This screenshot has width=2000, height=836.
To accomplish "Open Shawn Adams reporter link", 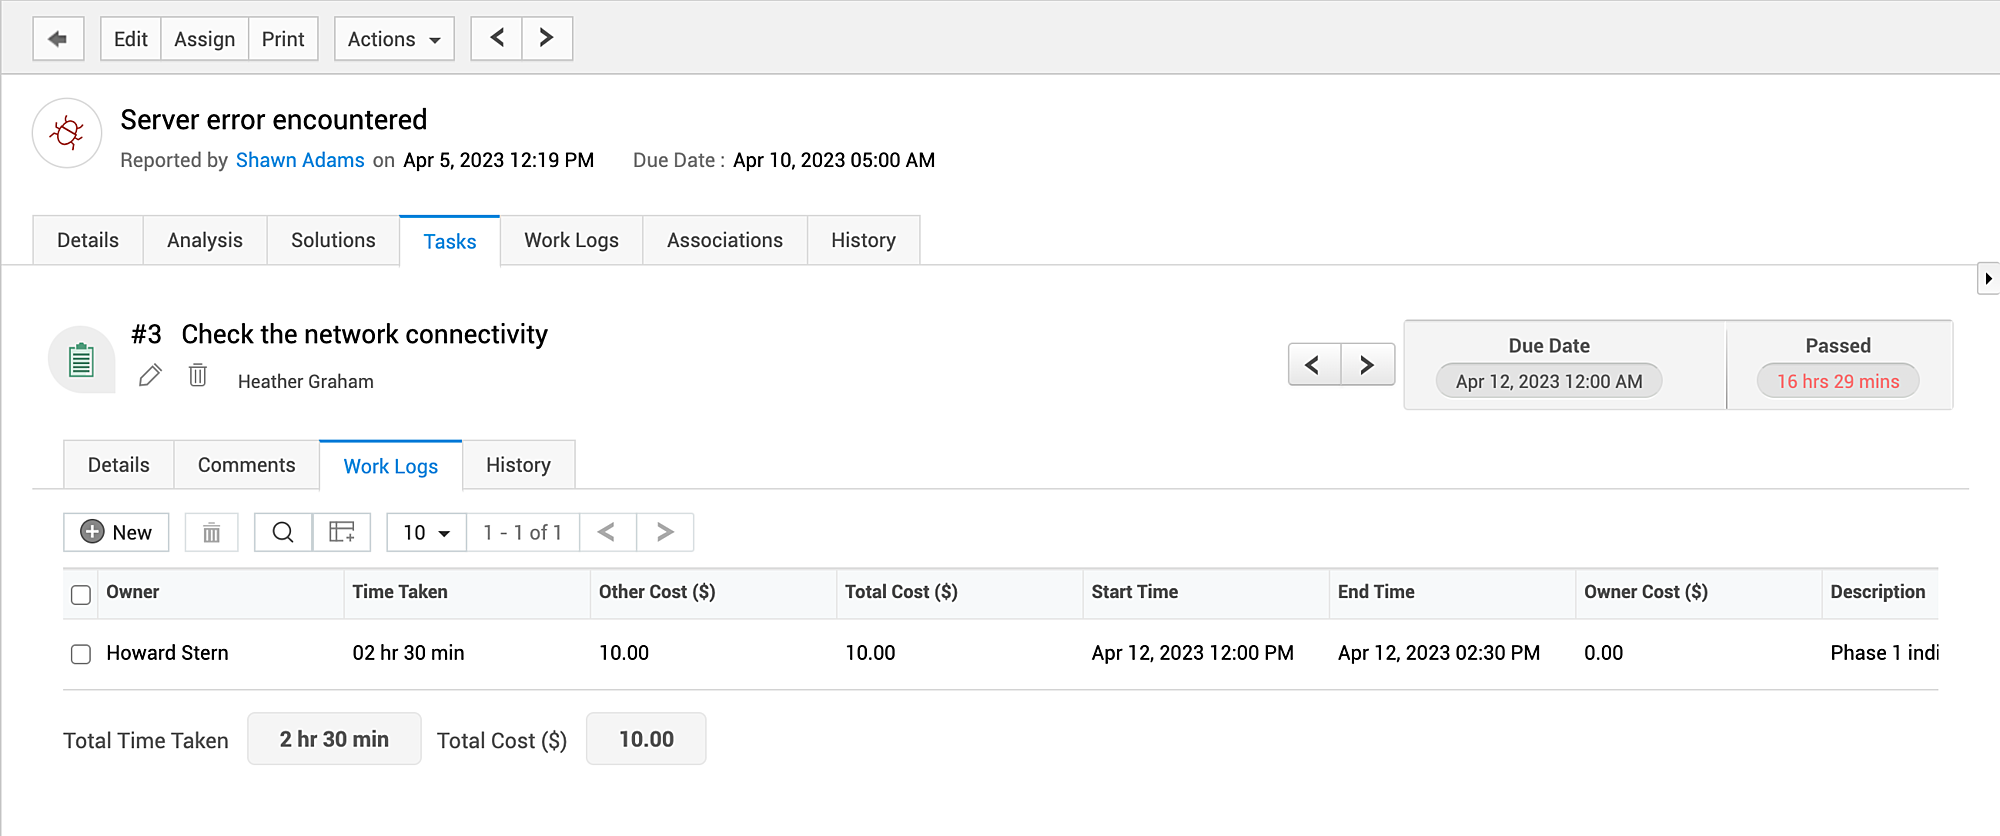I will [300, 160].
